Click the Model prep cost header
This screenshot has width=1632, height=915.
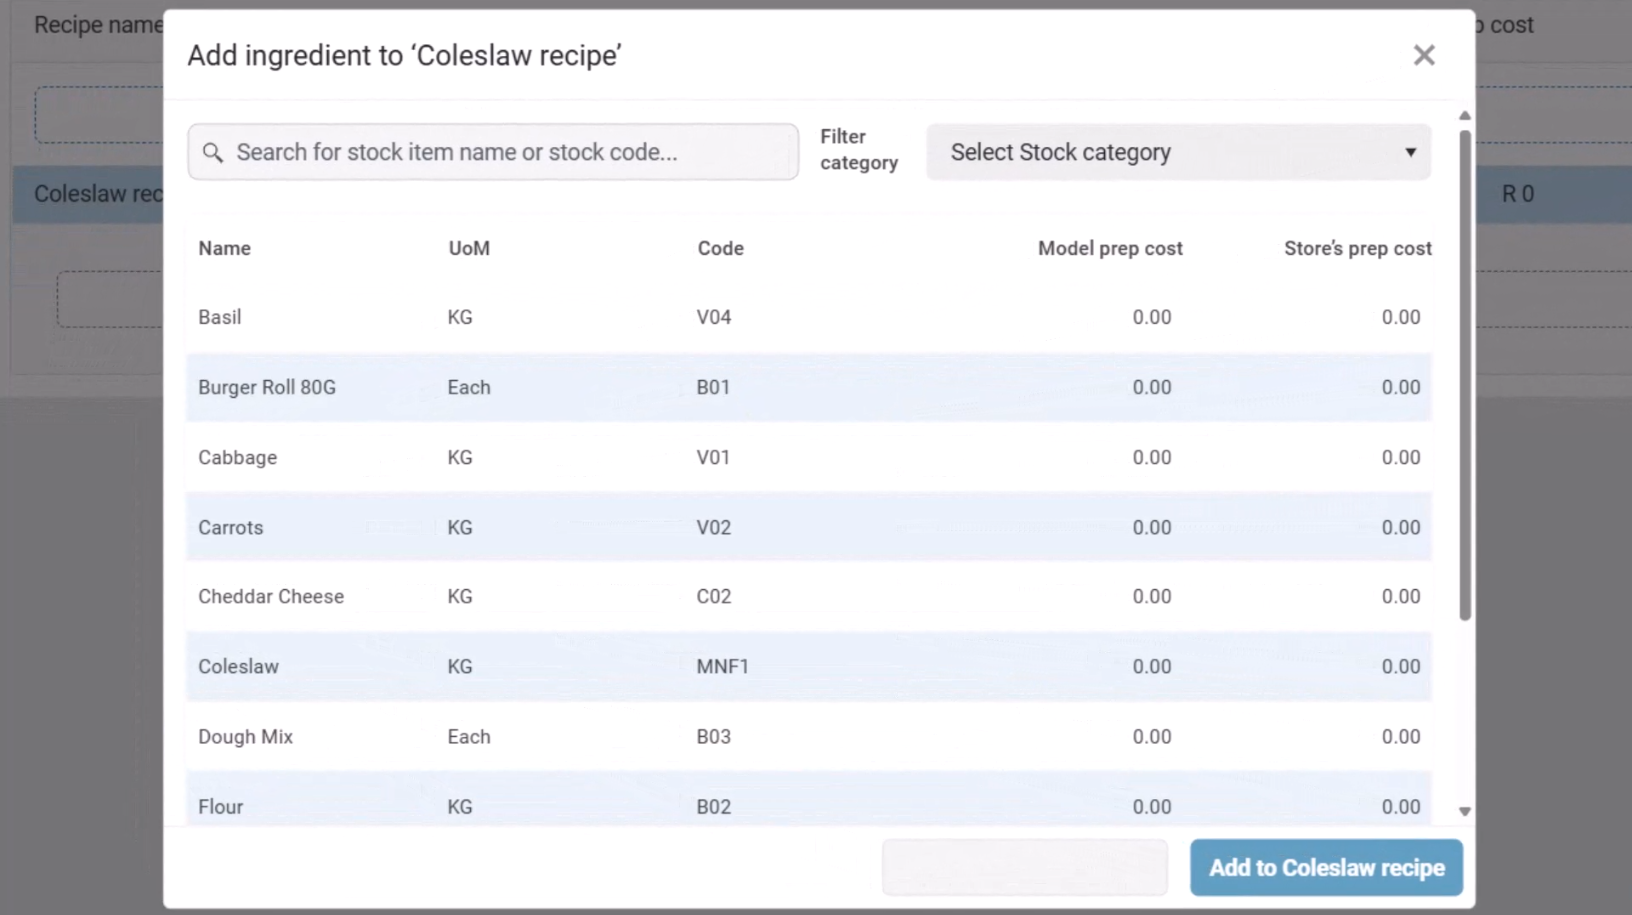1110,248
